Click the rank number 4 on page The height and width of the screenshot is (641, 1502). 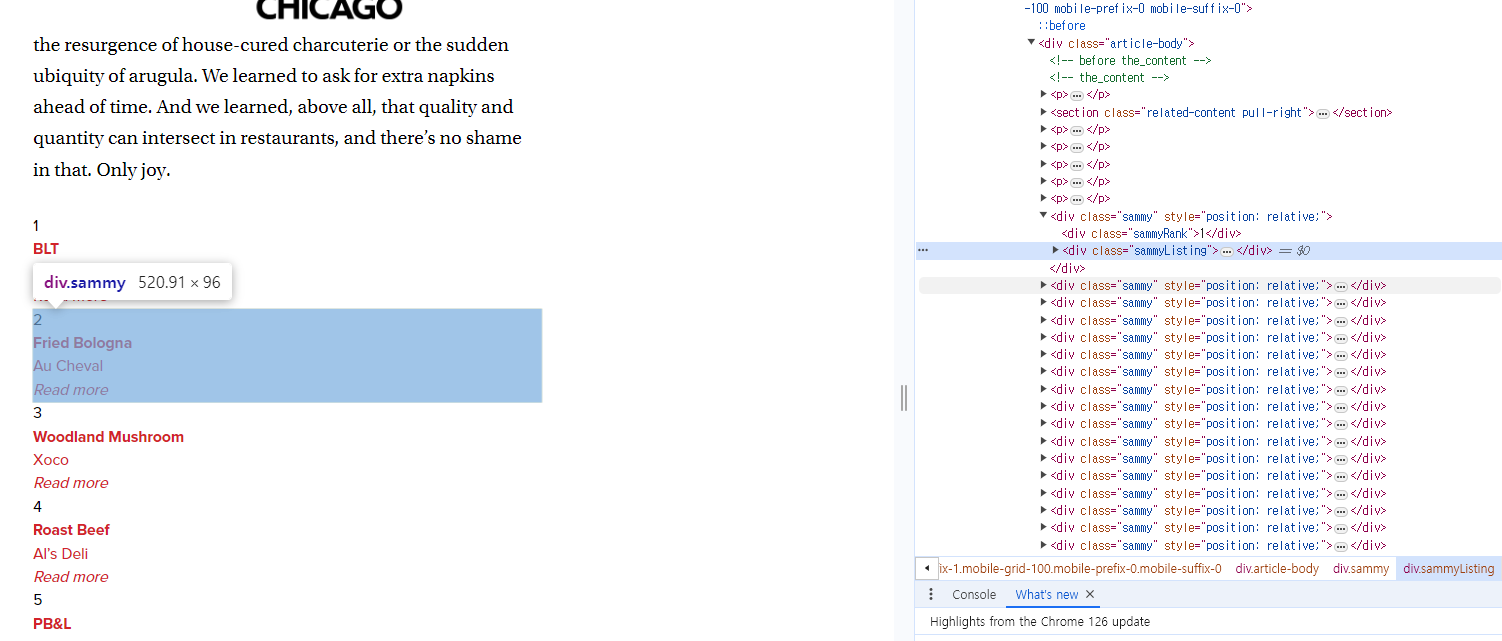click(38, 507)
